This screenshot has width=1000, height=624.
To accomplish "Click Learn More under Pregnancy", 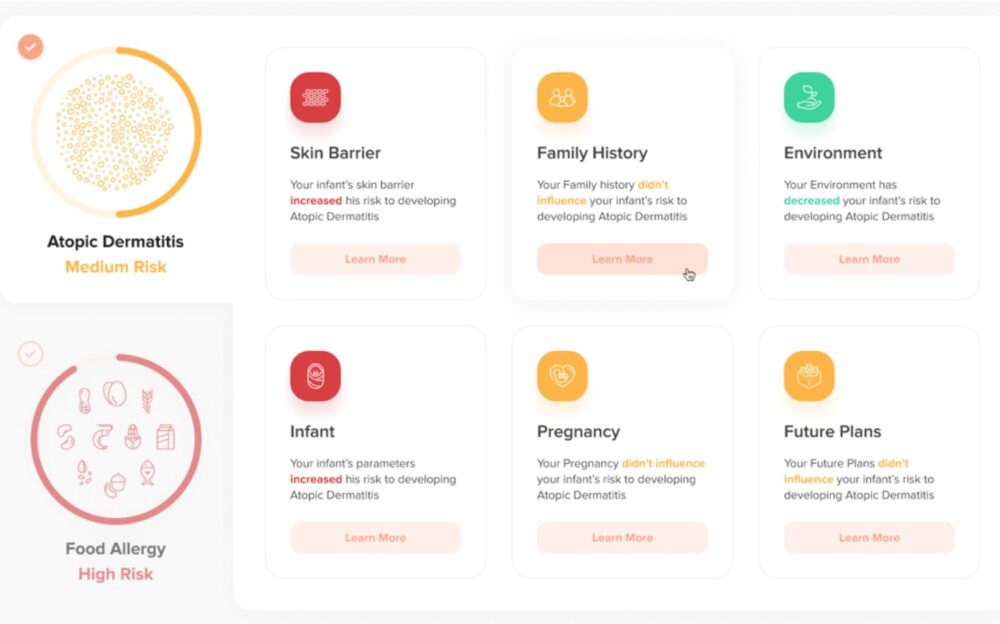I will click(x=622, y=538).
